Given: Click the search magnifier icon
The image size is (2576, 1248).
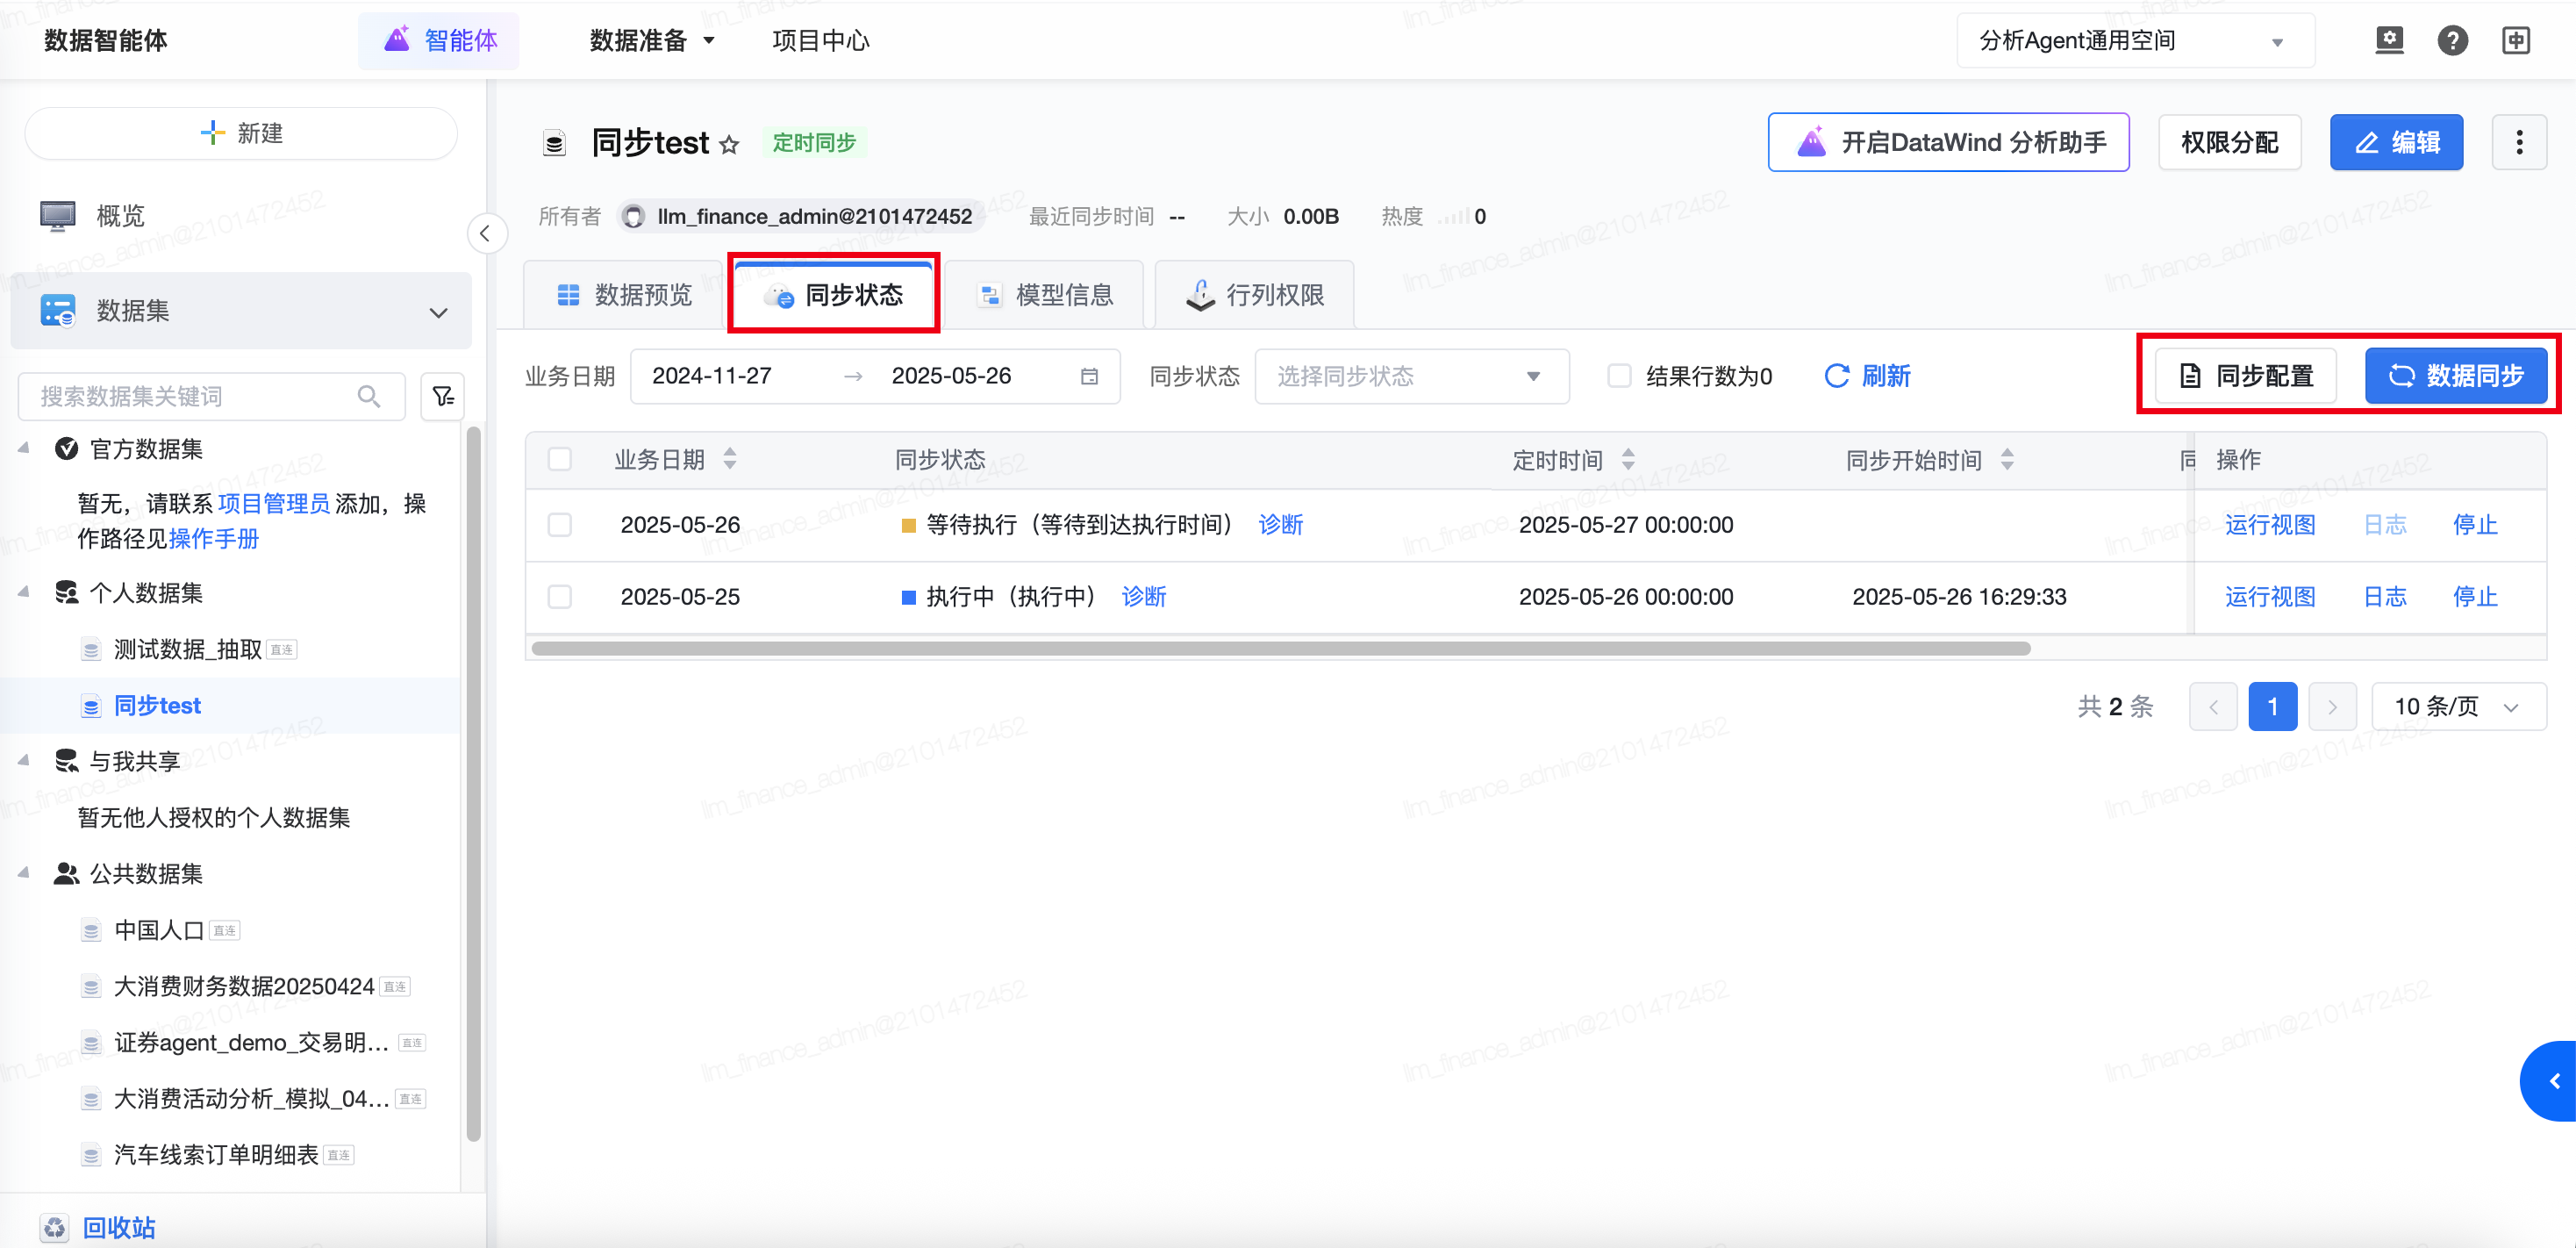Looking at the screenshot, I should [369, 397].
